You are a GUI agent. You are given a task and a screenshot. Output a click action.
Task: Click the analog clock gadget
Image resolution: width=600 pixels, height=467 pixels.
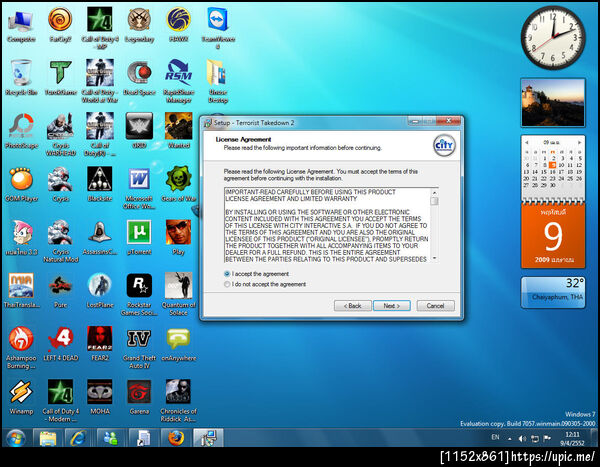(x=553, y=38)
